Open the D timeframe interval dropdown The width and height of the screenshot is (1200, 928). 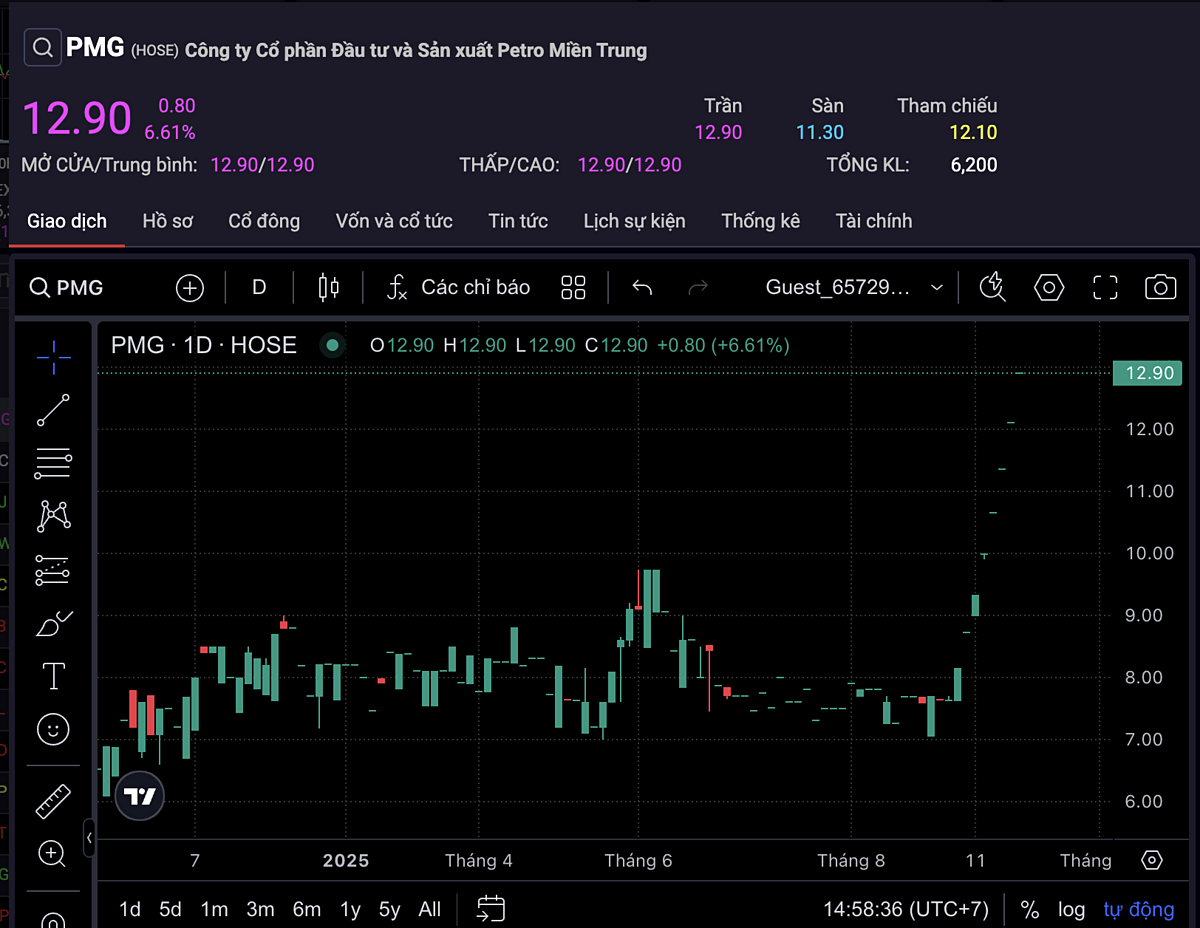coord(259,288)
